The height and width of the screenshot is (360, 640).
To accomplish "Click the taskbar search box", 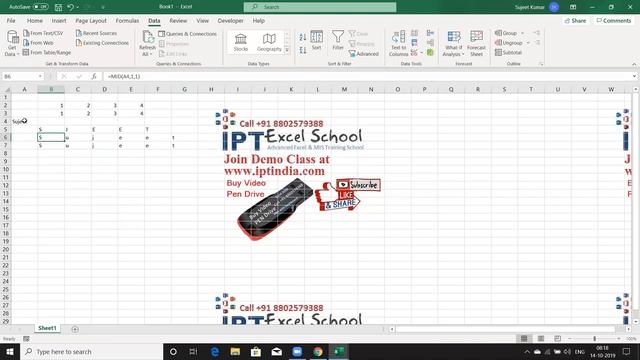I will coord(91,351).
